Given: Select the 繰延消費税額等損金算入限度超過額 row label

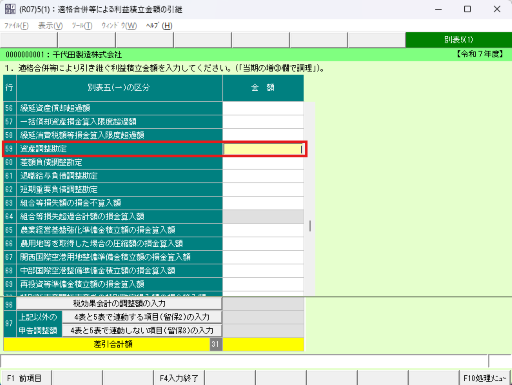Looking at the screenshot, I should coord(119,135).
